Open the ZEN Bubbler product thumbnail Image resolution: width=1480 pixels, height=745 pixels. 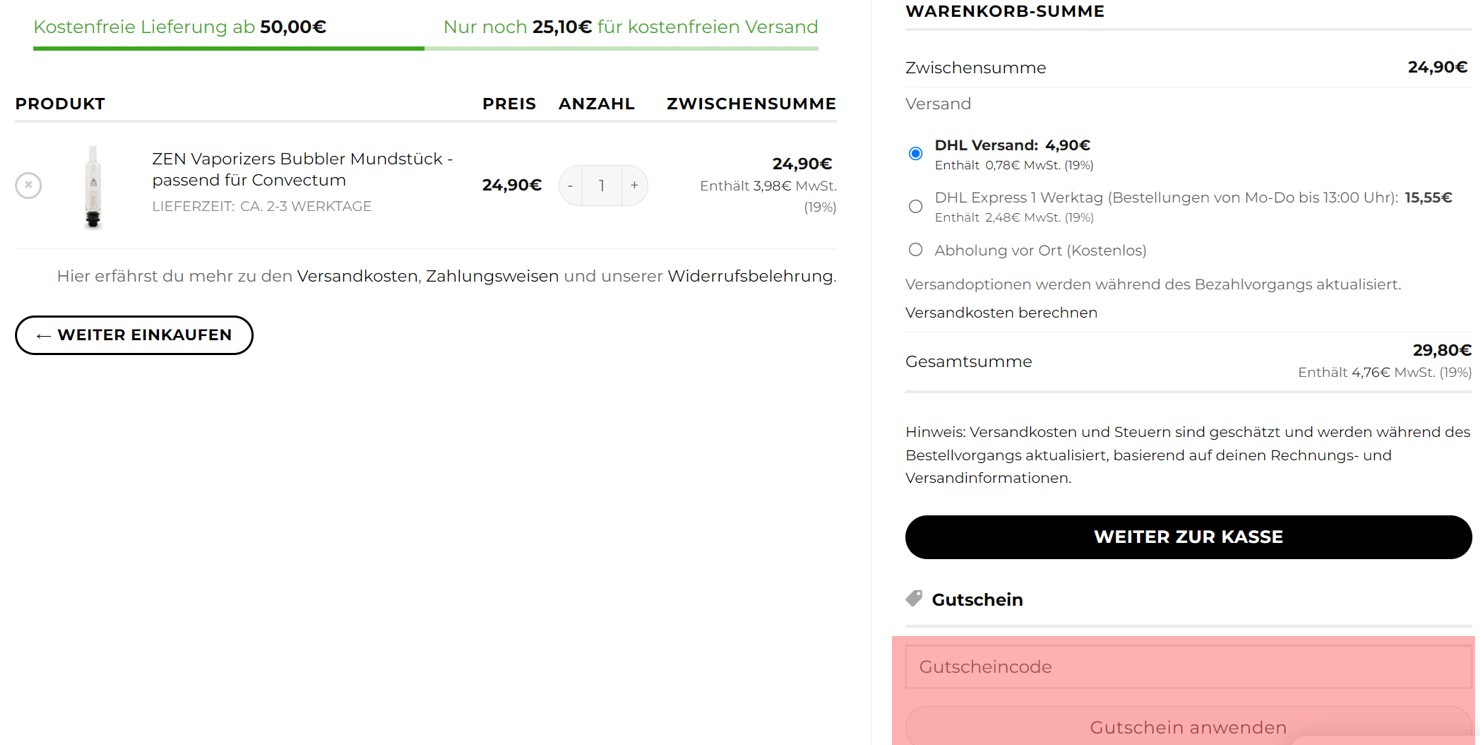tap(93, 187)
